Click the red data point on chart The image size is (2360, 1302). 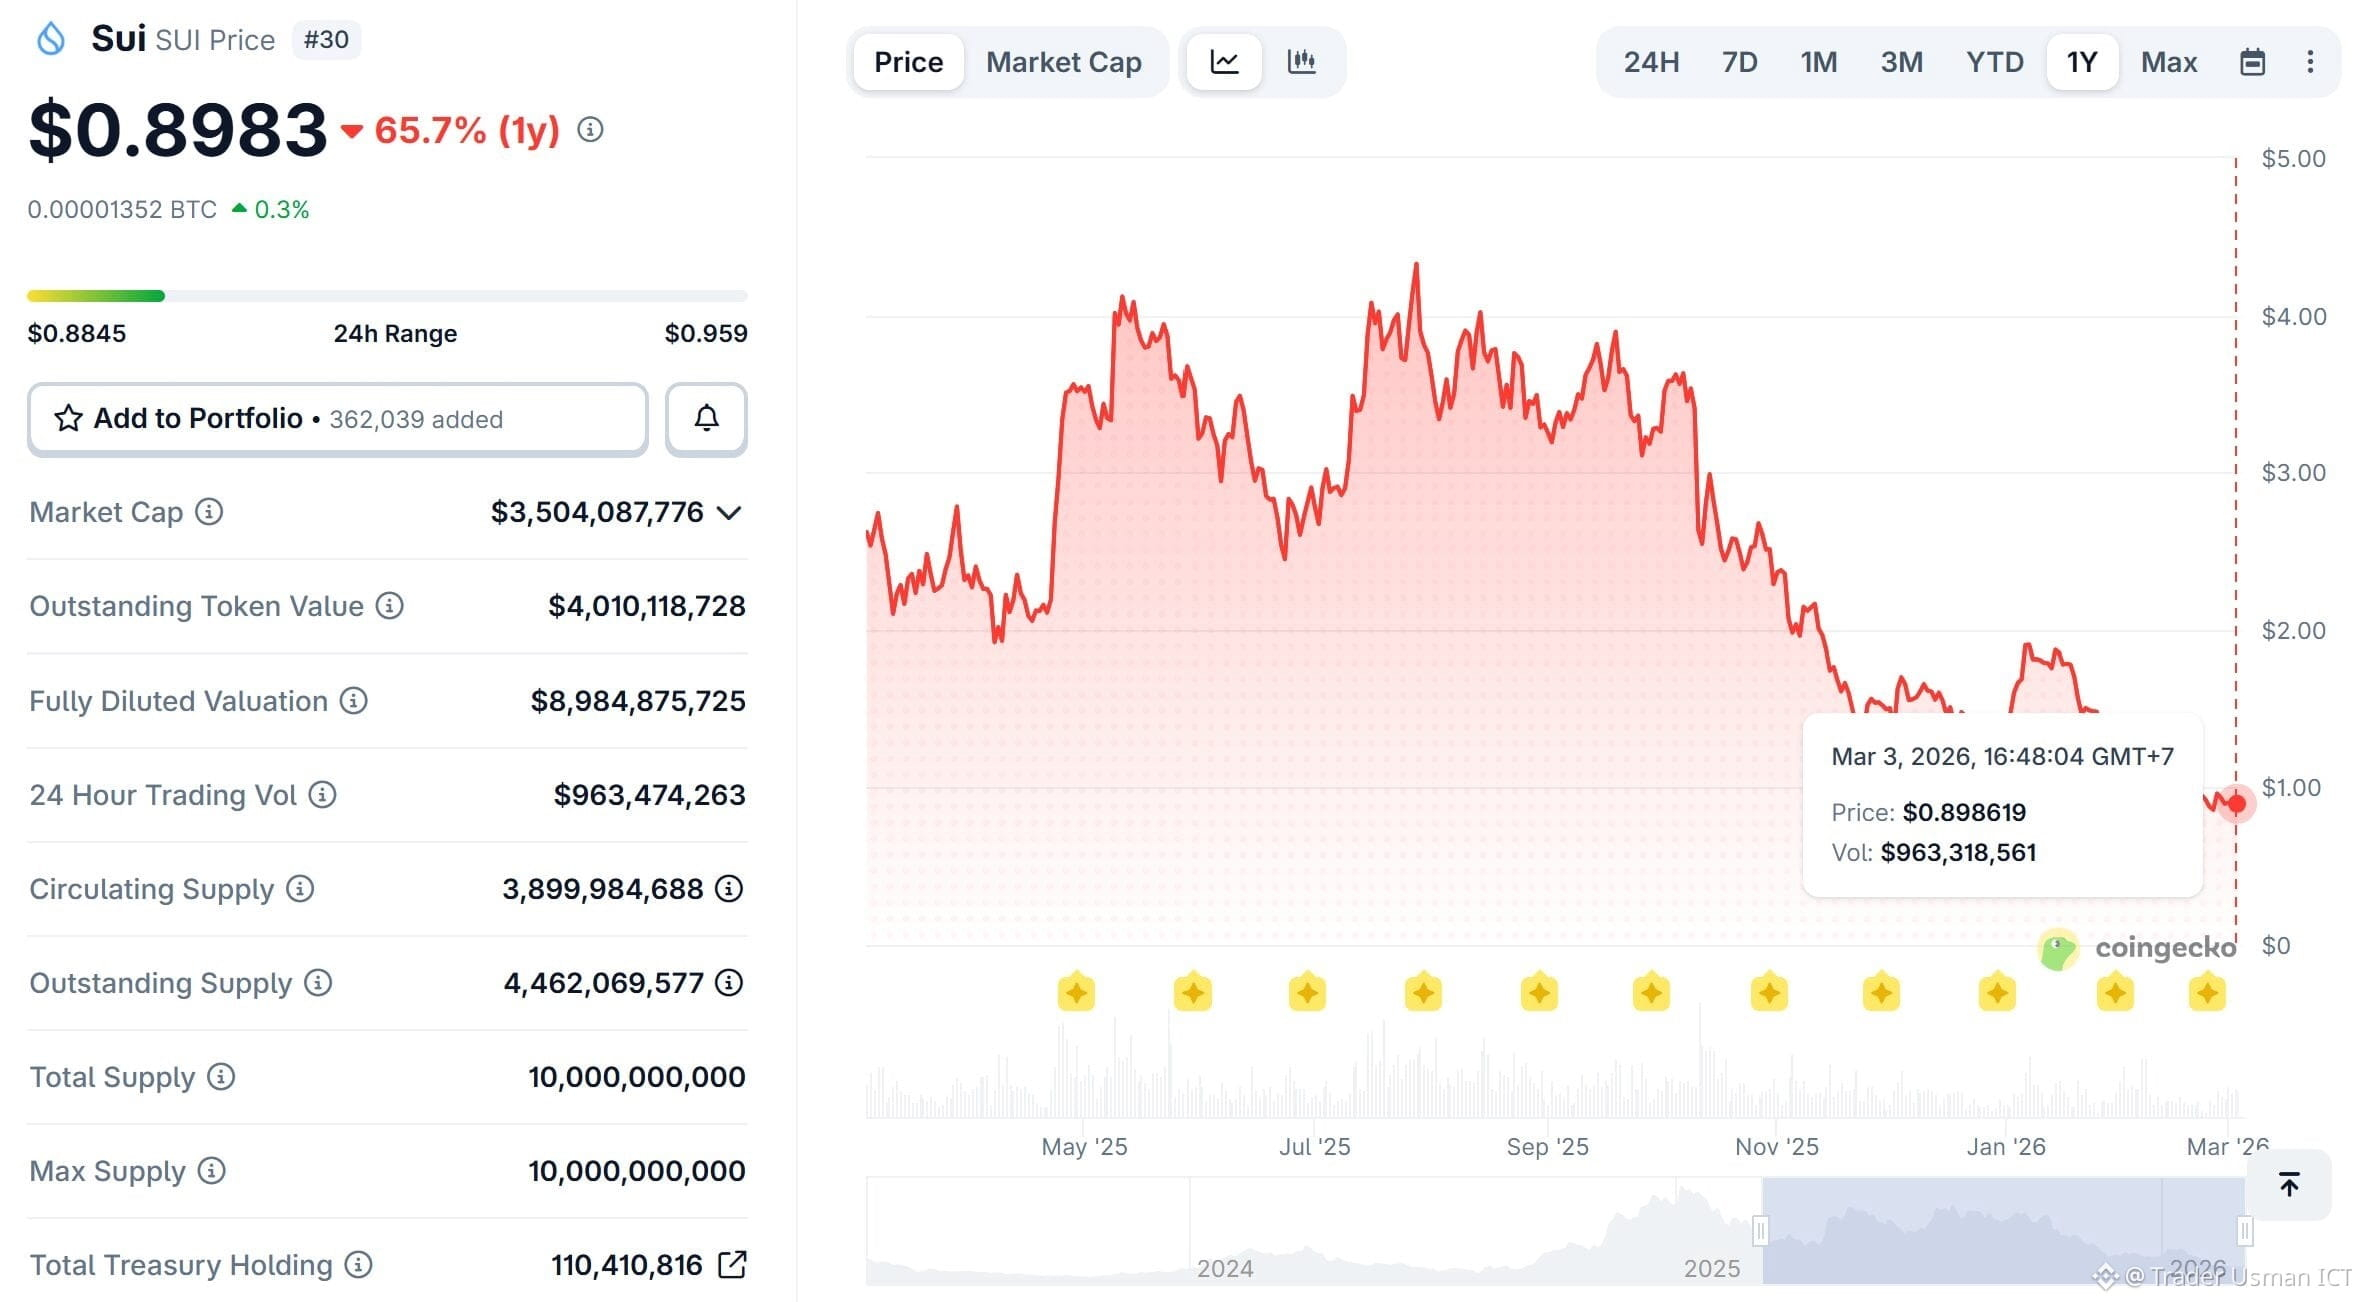(x=2237, y=803)
